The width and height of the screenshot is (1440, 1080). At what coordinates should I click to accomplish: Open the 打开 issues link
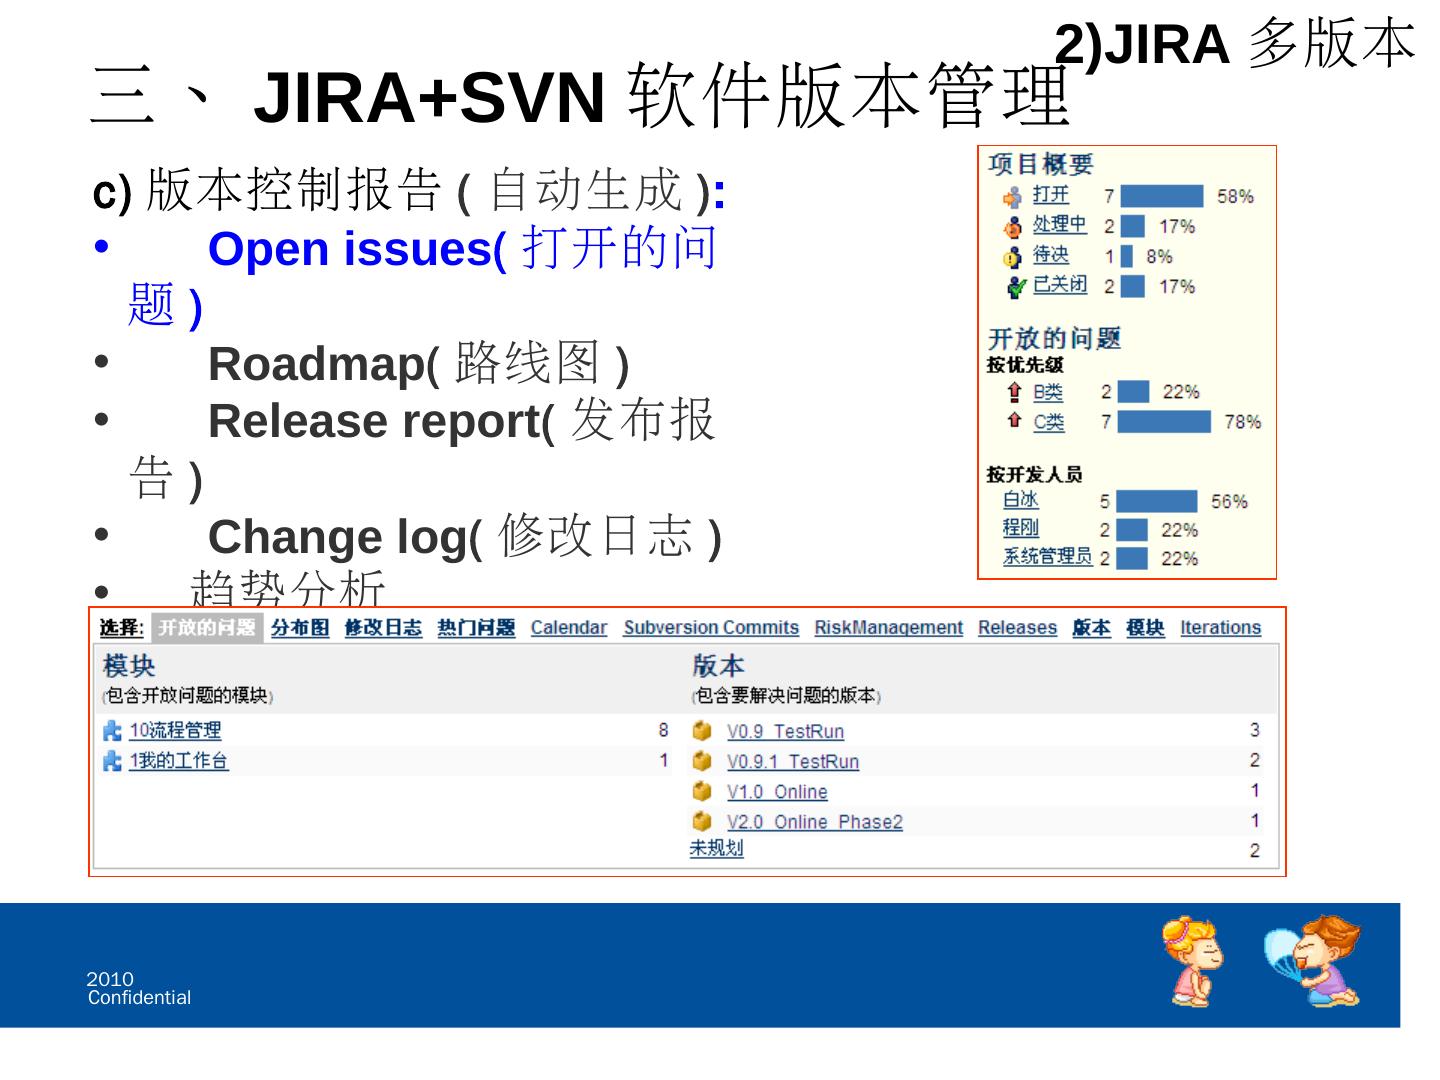click(x=1051, y=195)
